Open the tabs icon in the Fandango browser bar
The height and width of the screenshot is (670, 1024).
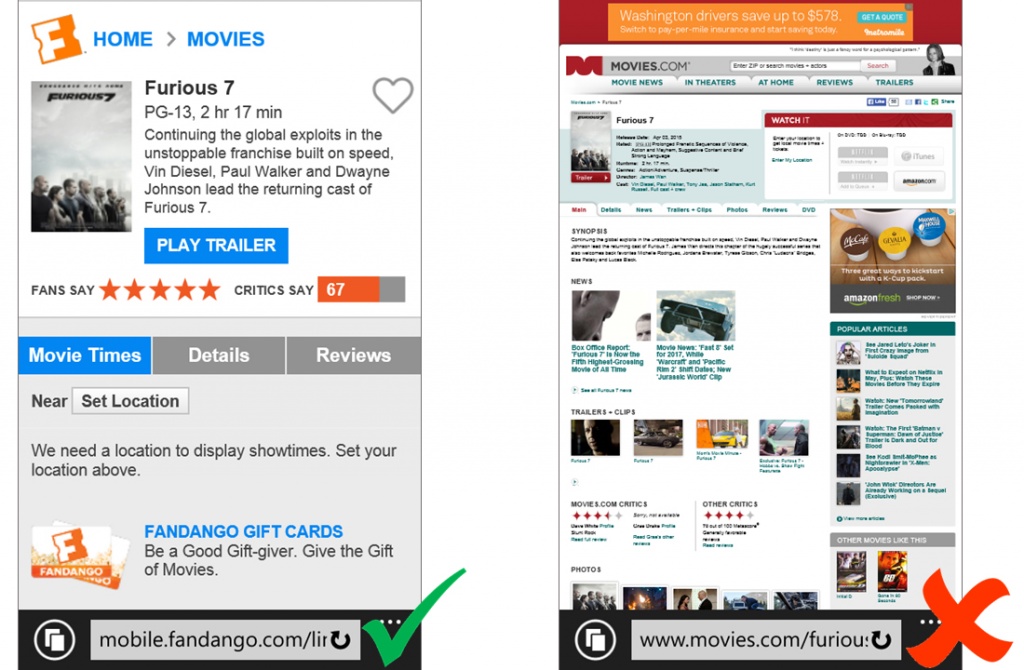pyautogui.click(x=54, y=639)
